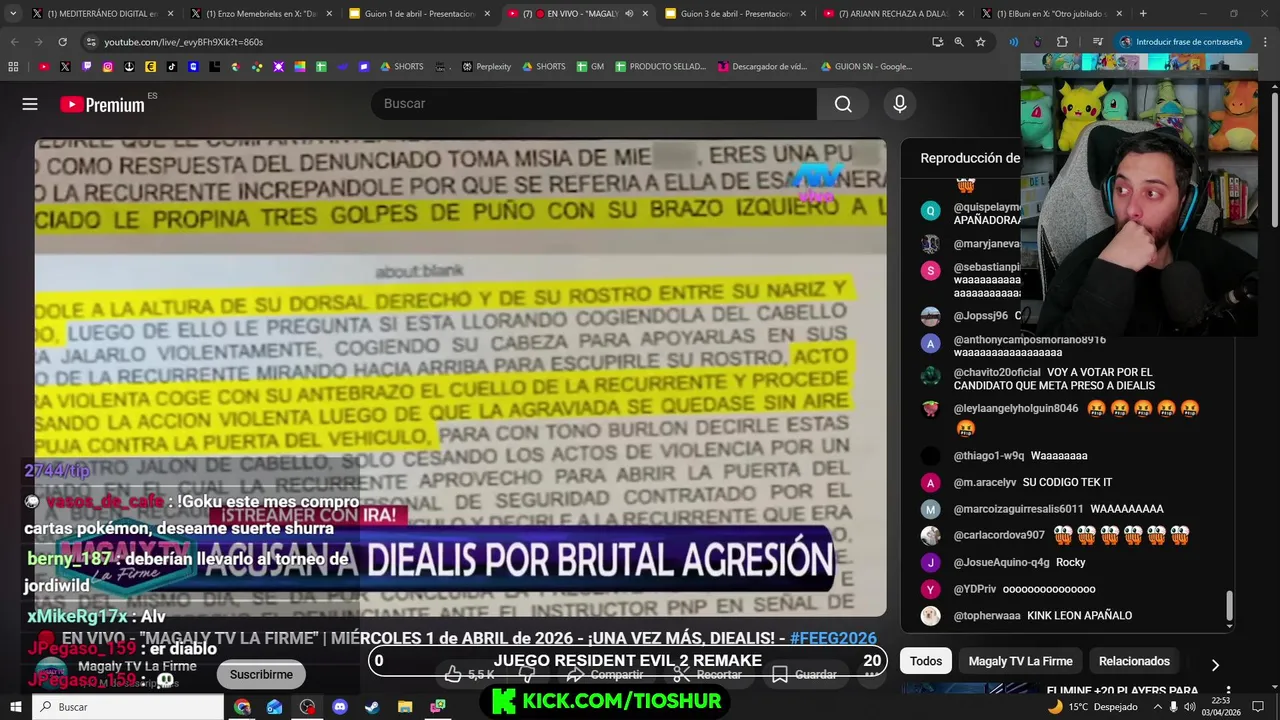Open taskbar volume speaker icon
Screen dimensions: 1280x720
tap(1190, 707)
